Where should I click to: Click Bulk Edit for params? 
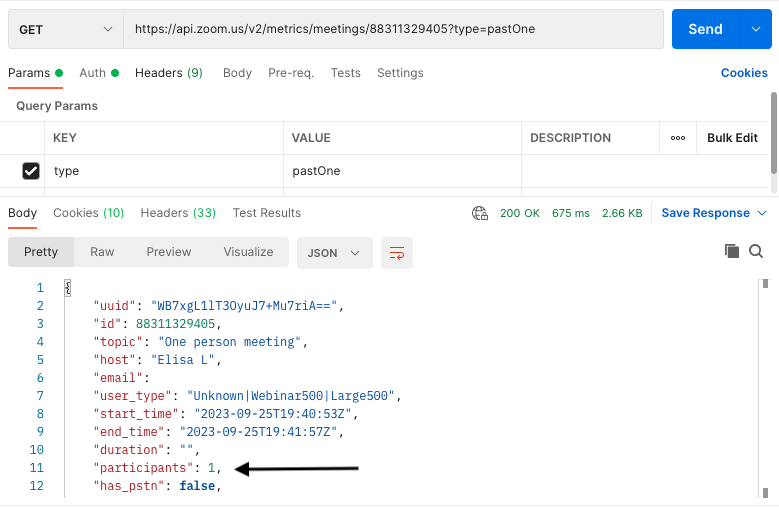[732, 138]
